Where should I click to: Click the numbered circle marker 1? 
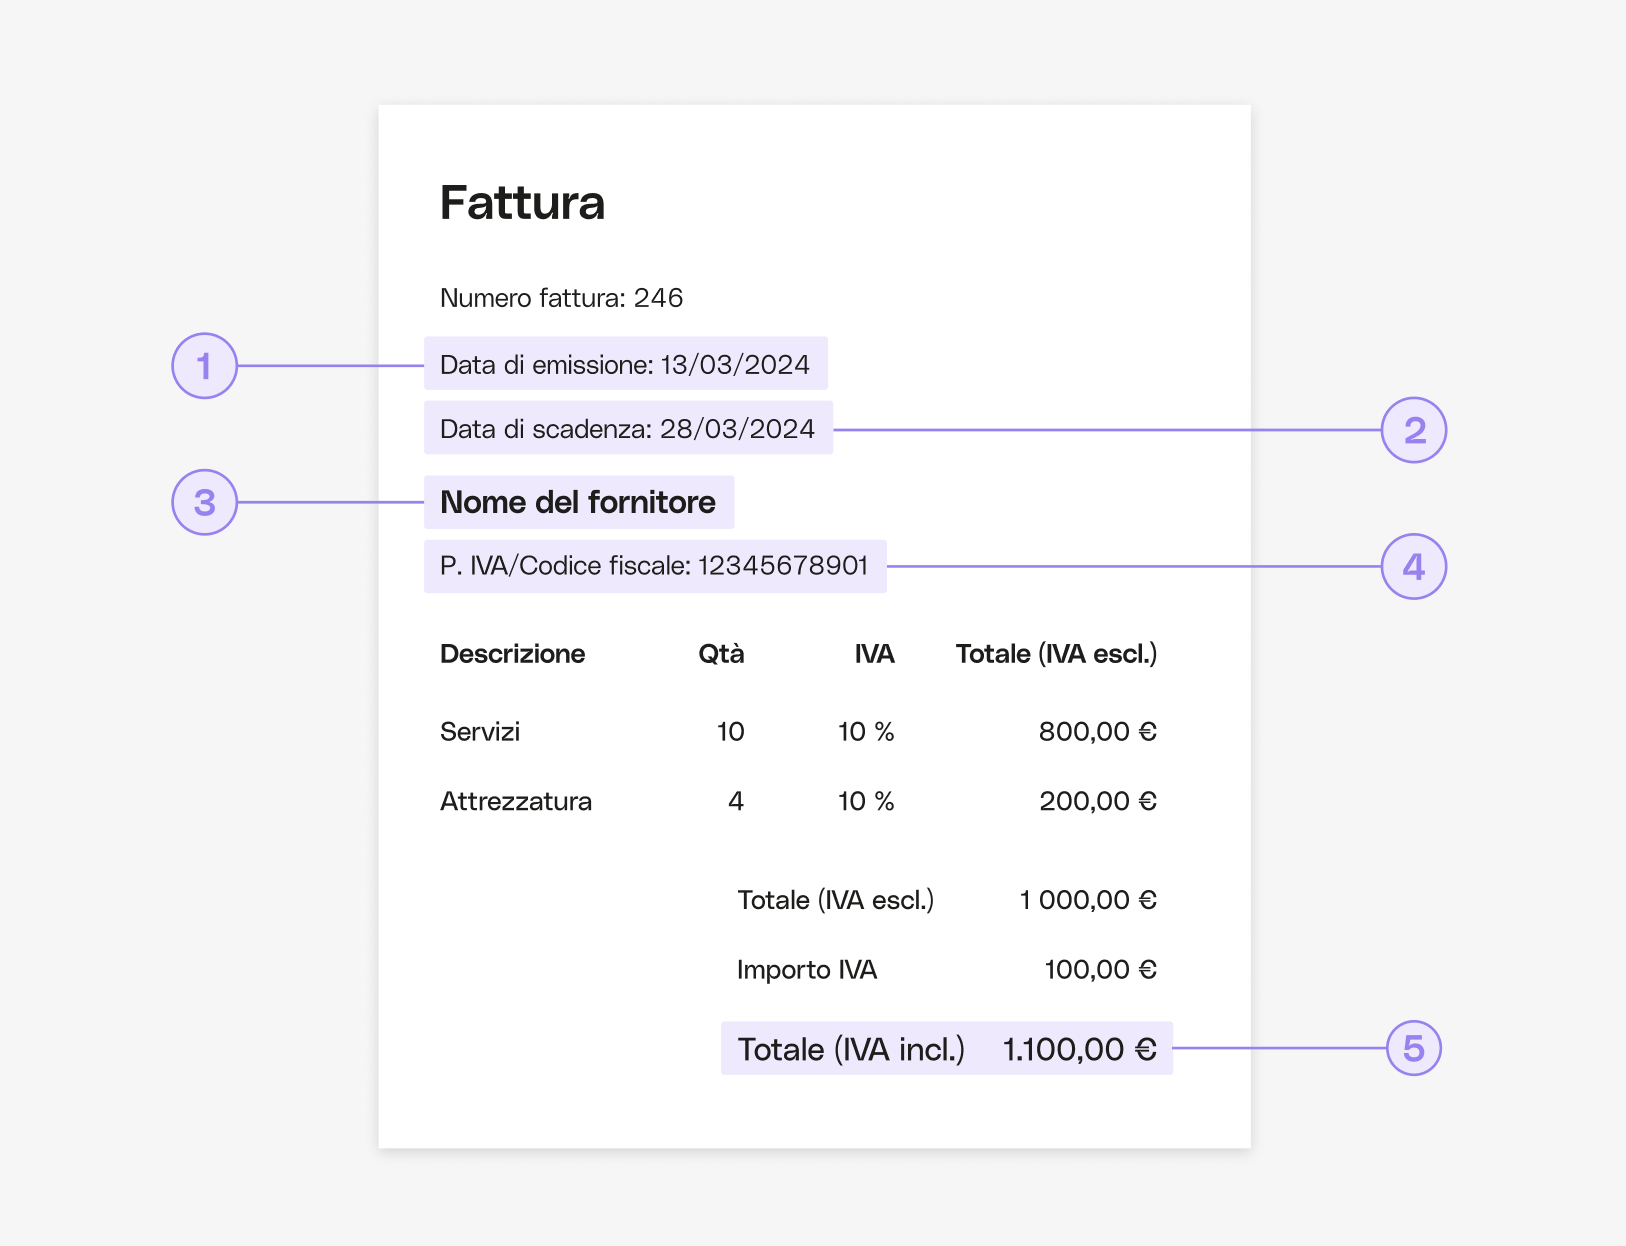click(204, 366)
